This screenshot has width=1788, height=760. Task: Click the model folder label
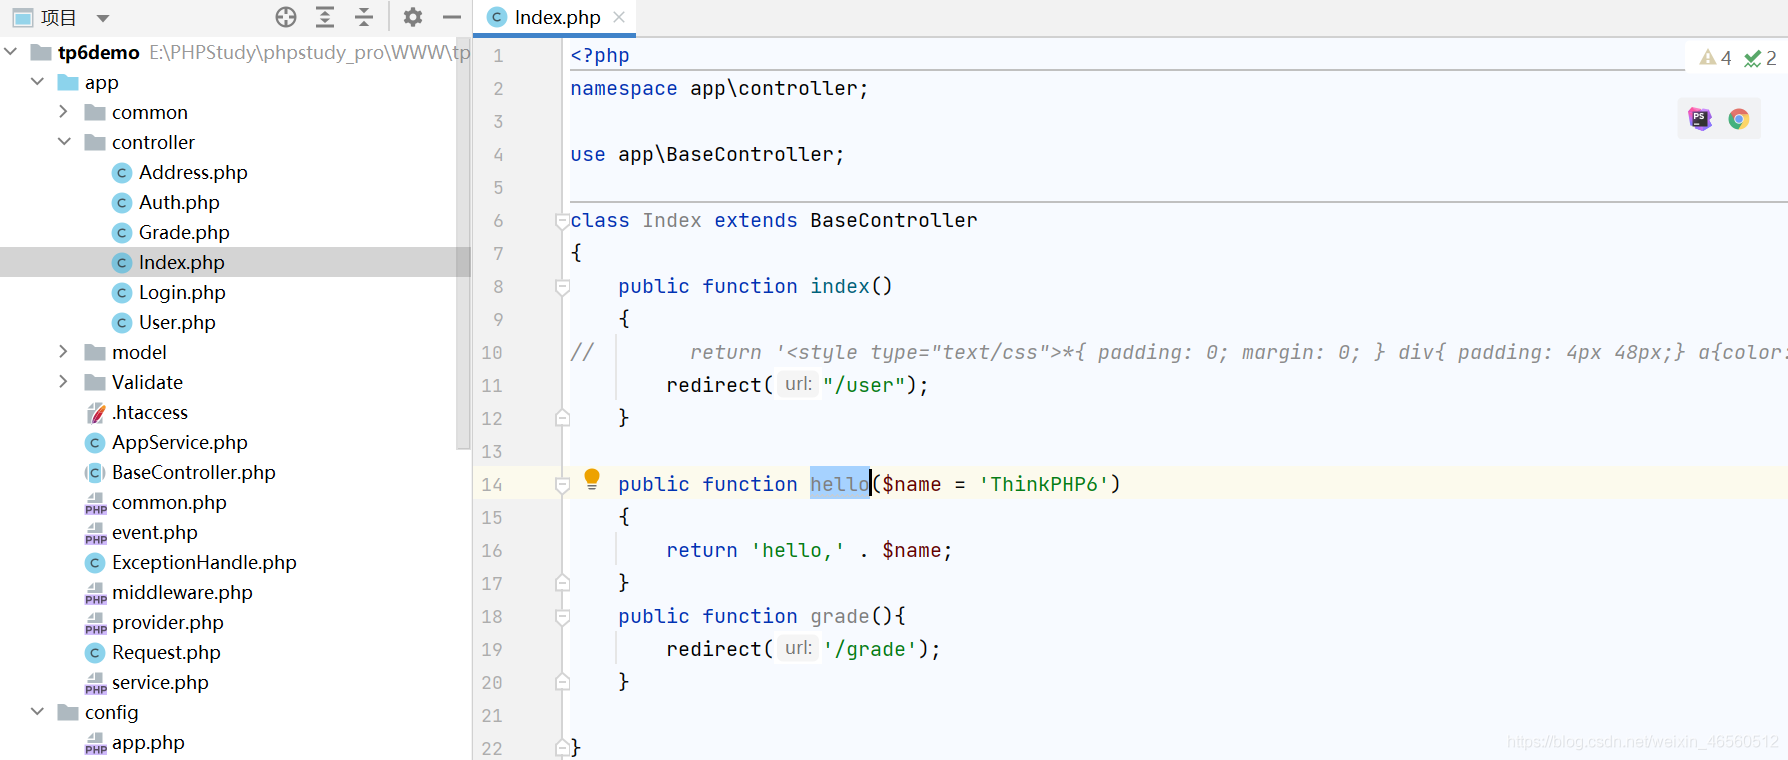pyautogui.click(x=139, y=352)
